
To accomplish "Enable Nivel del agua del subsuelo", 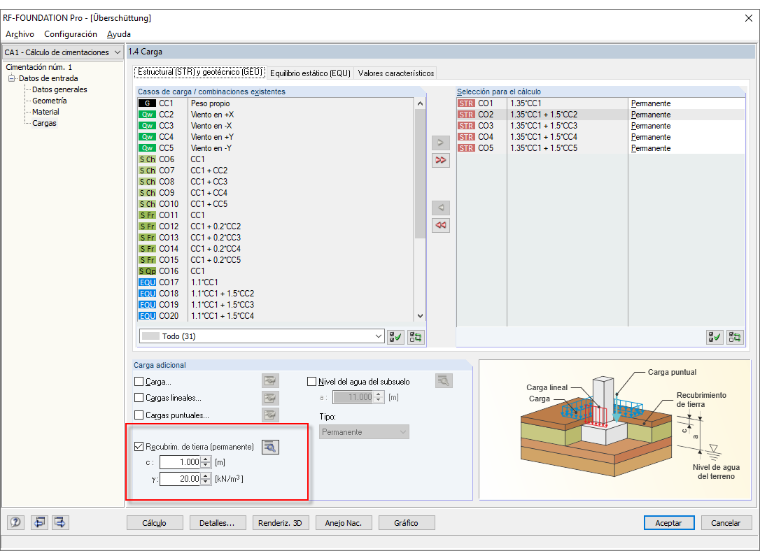I will tap(312, 382).
